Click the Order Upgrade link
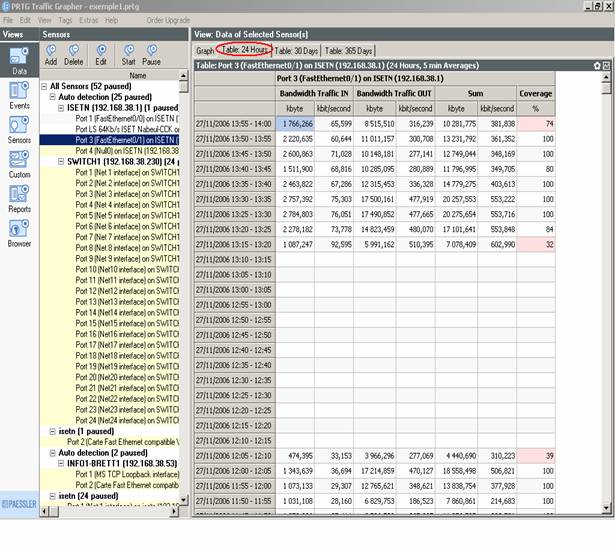The width and height of the screenshot is (615, 552). (x=167, y=20)
